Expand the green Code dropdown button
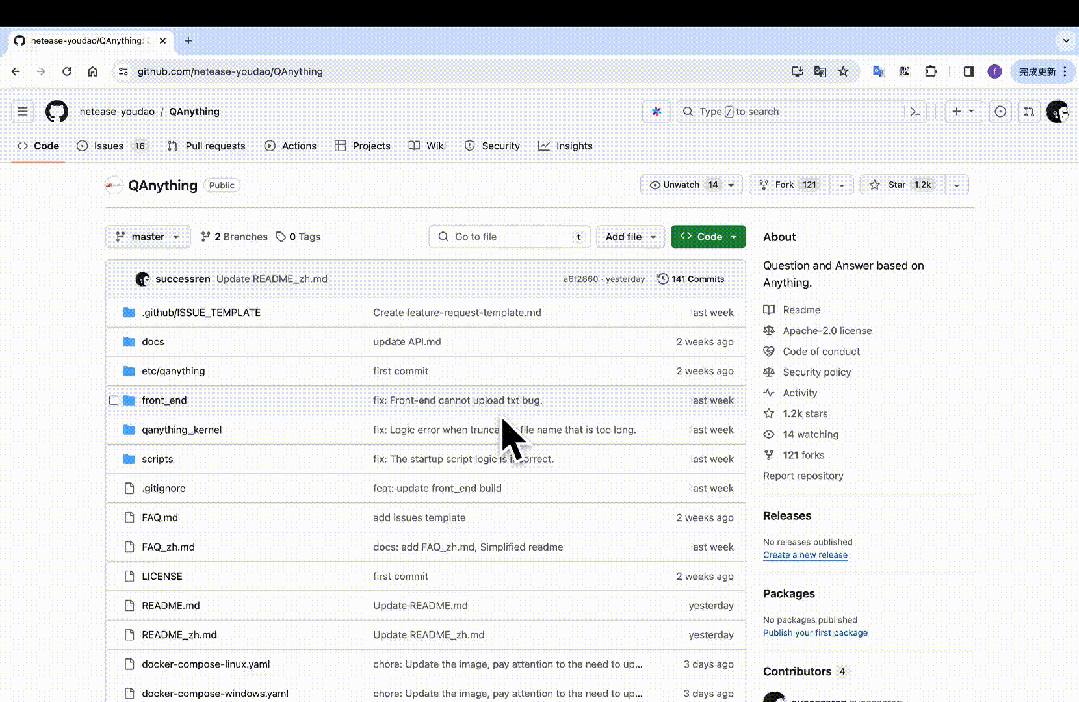Viewport: 1079px width, 702px height. point(708,237)
